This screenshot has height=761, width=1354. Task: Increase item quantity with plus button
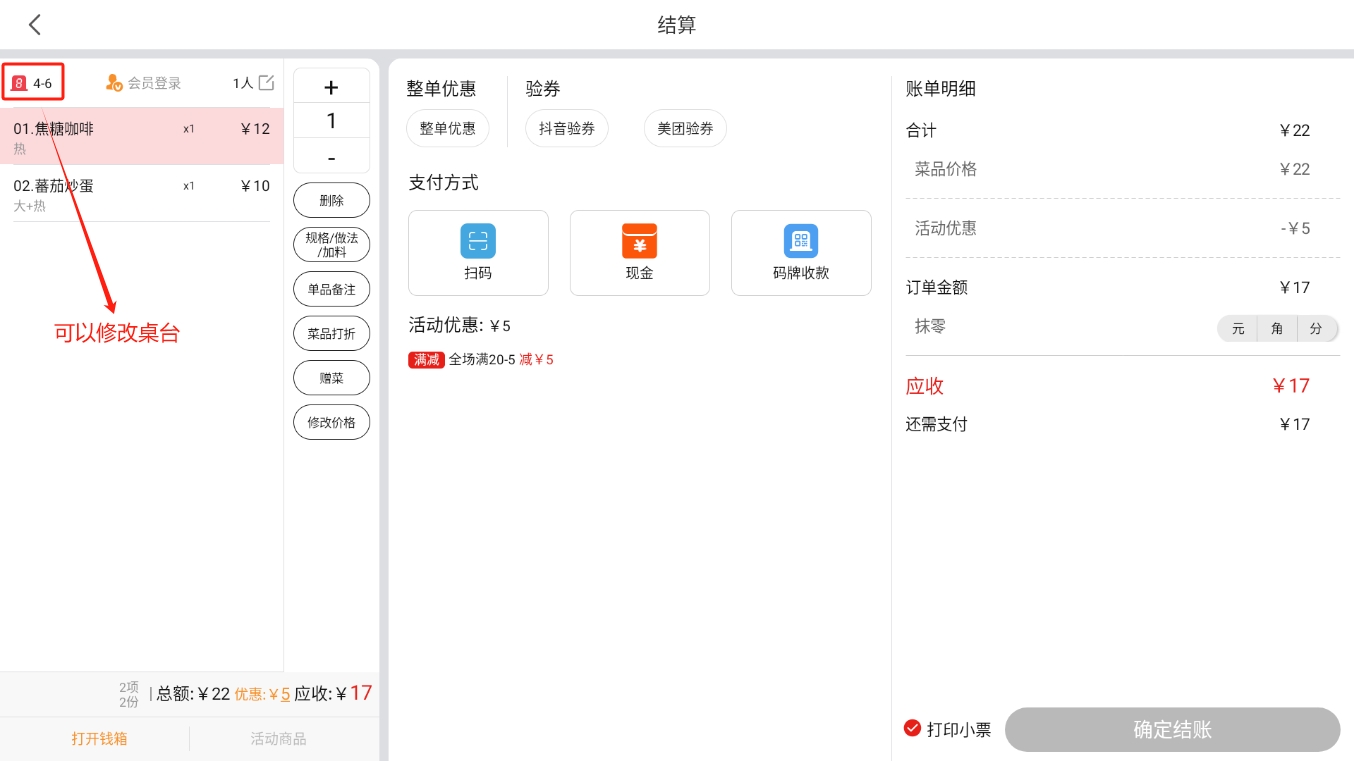(331, 88)
